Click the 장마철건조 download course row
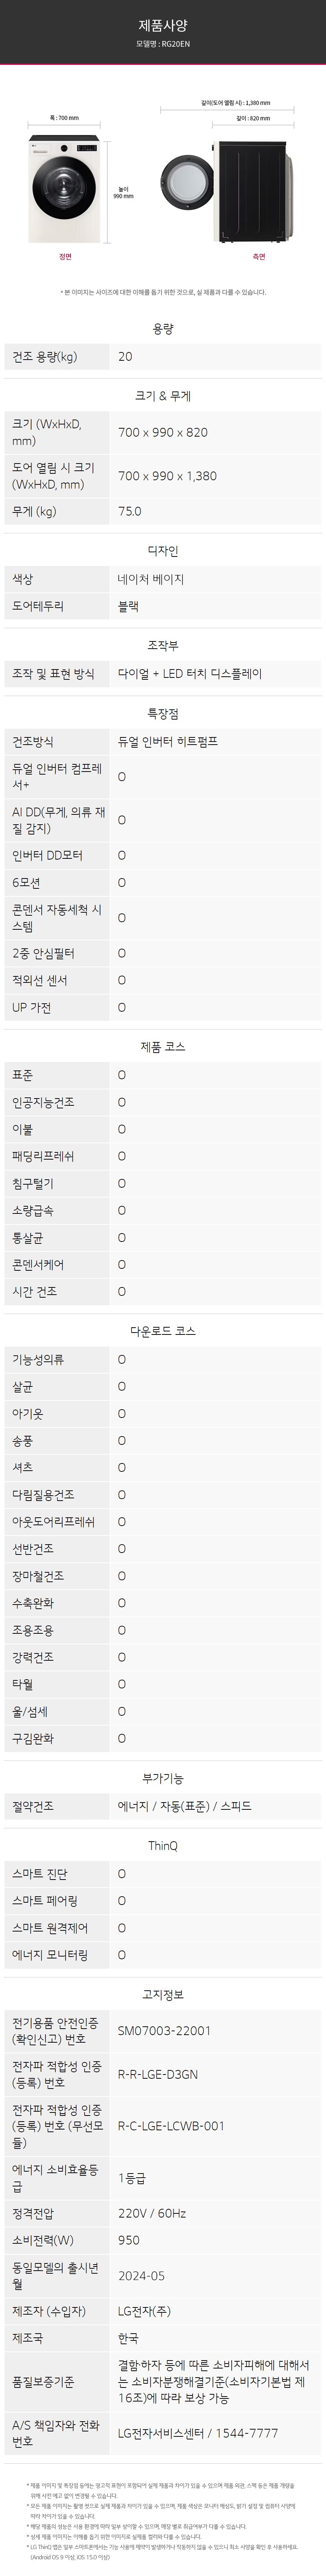The height and width of the screenshot is (2576, 326). point(163,1576)
